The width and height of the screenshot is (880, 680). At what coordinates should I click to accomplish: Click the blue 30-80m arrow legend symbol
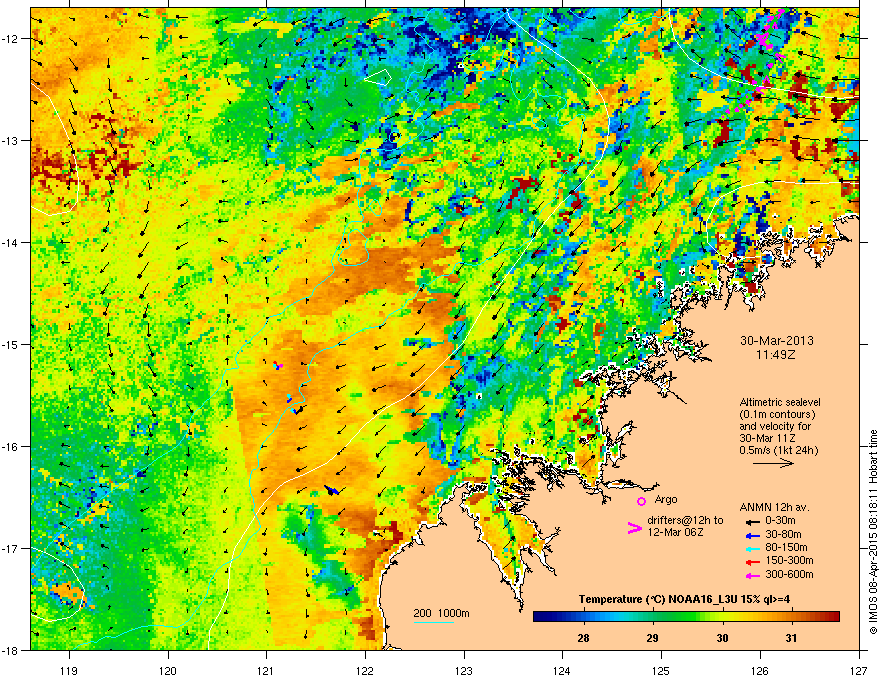(753, 534)
